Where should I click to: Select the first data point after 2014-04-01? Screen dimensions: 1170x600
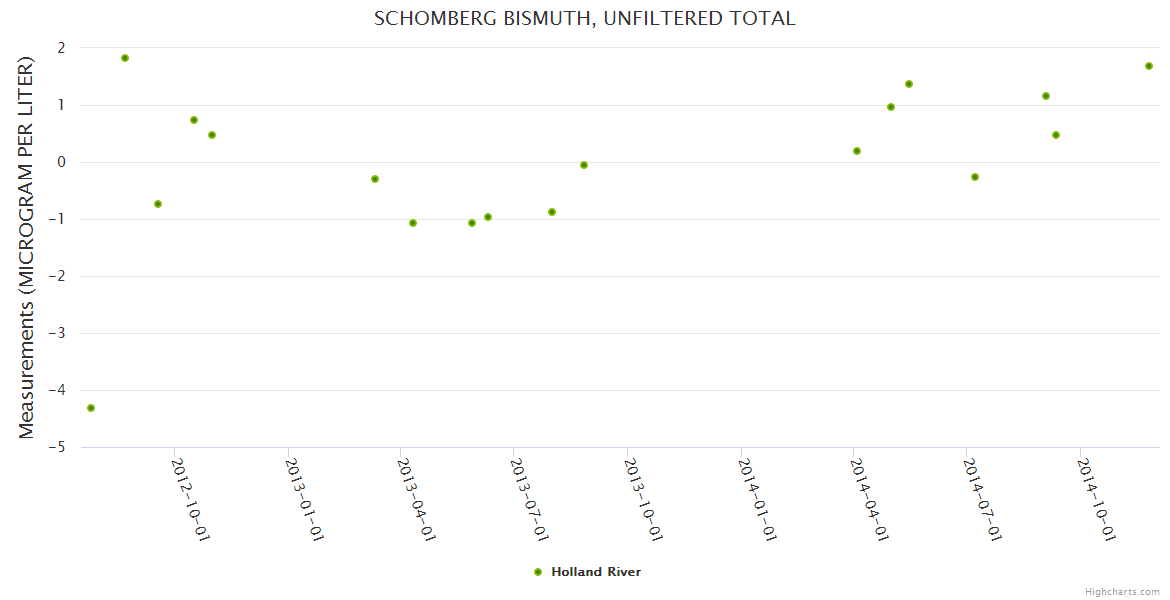point(857,151)
